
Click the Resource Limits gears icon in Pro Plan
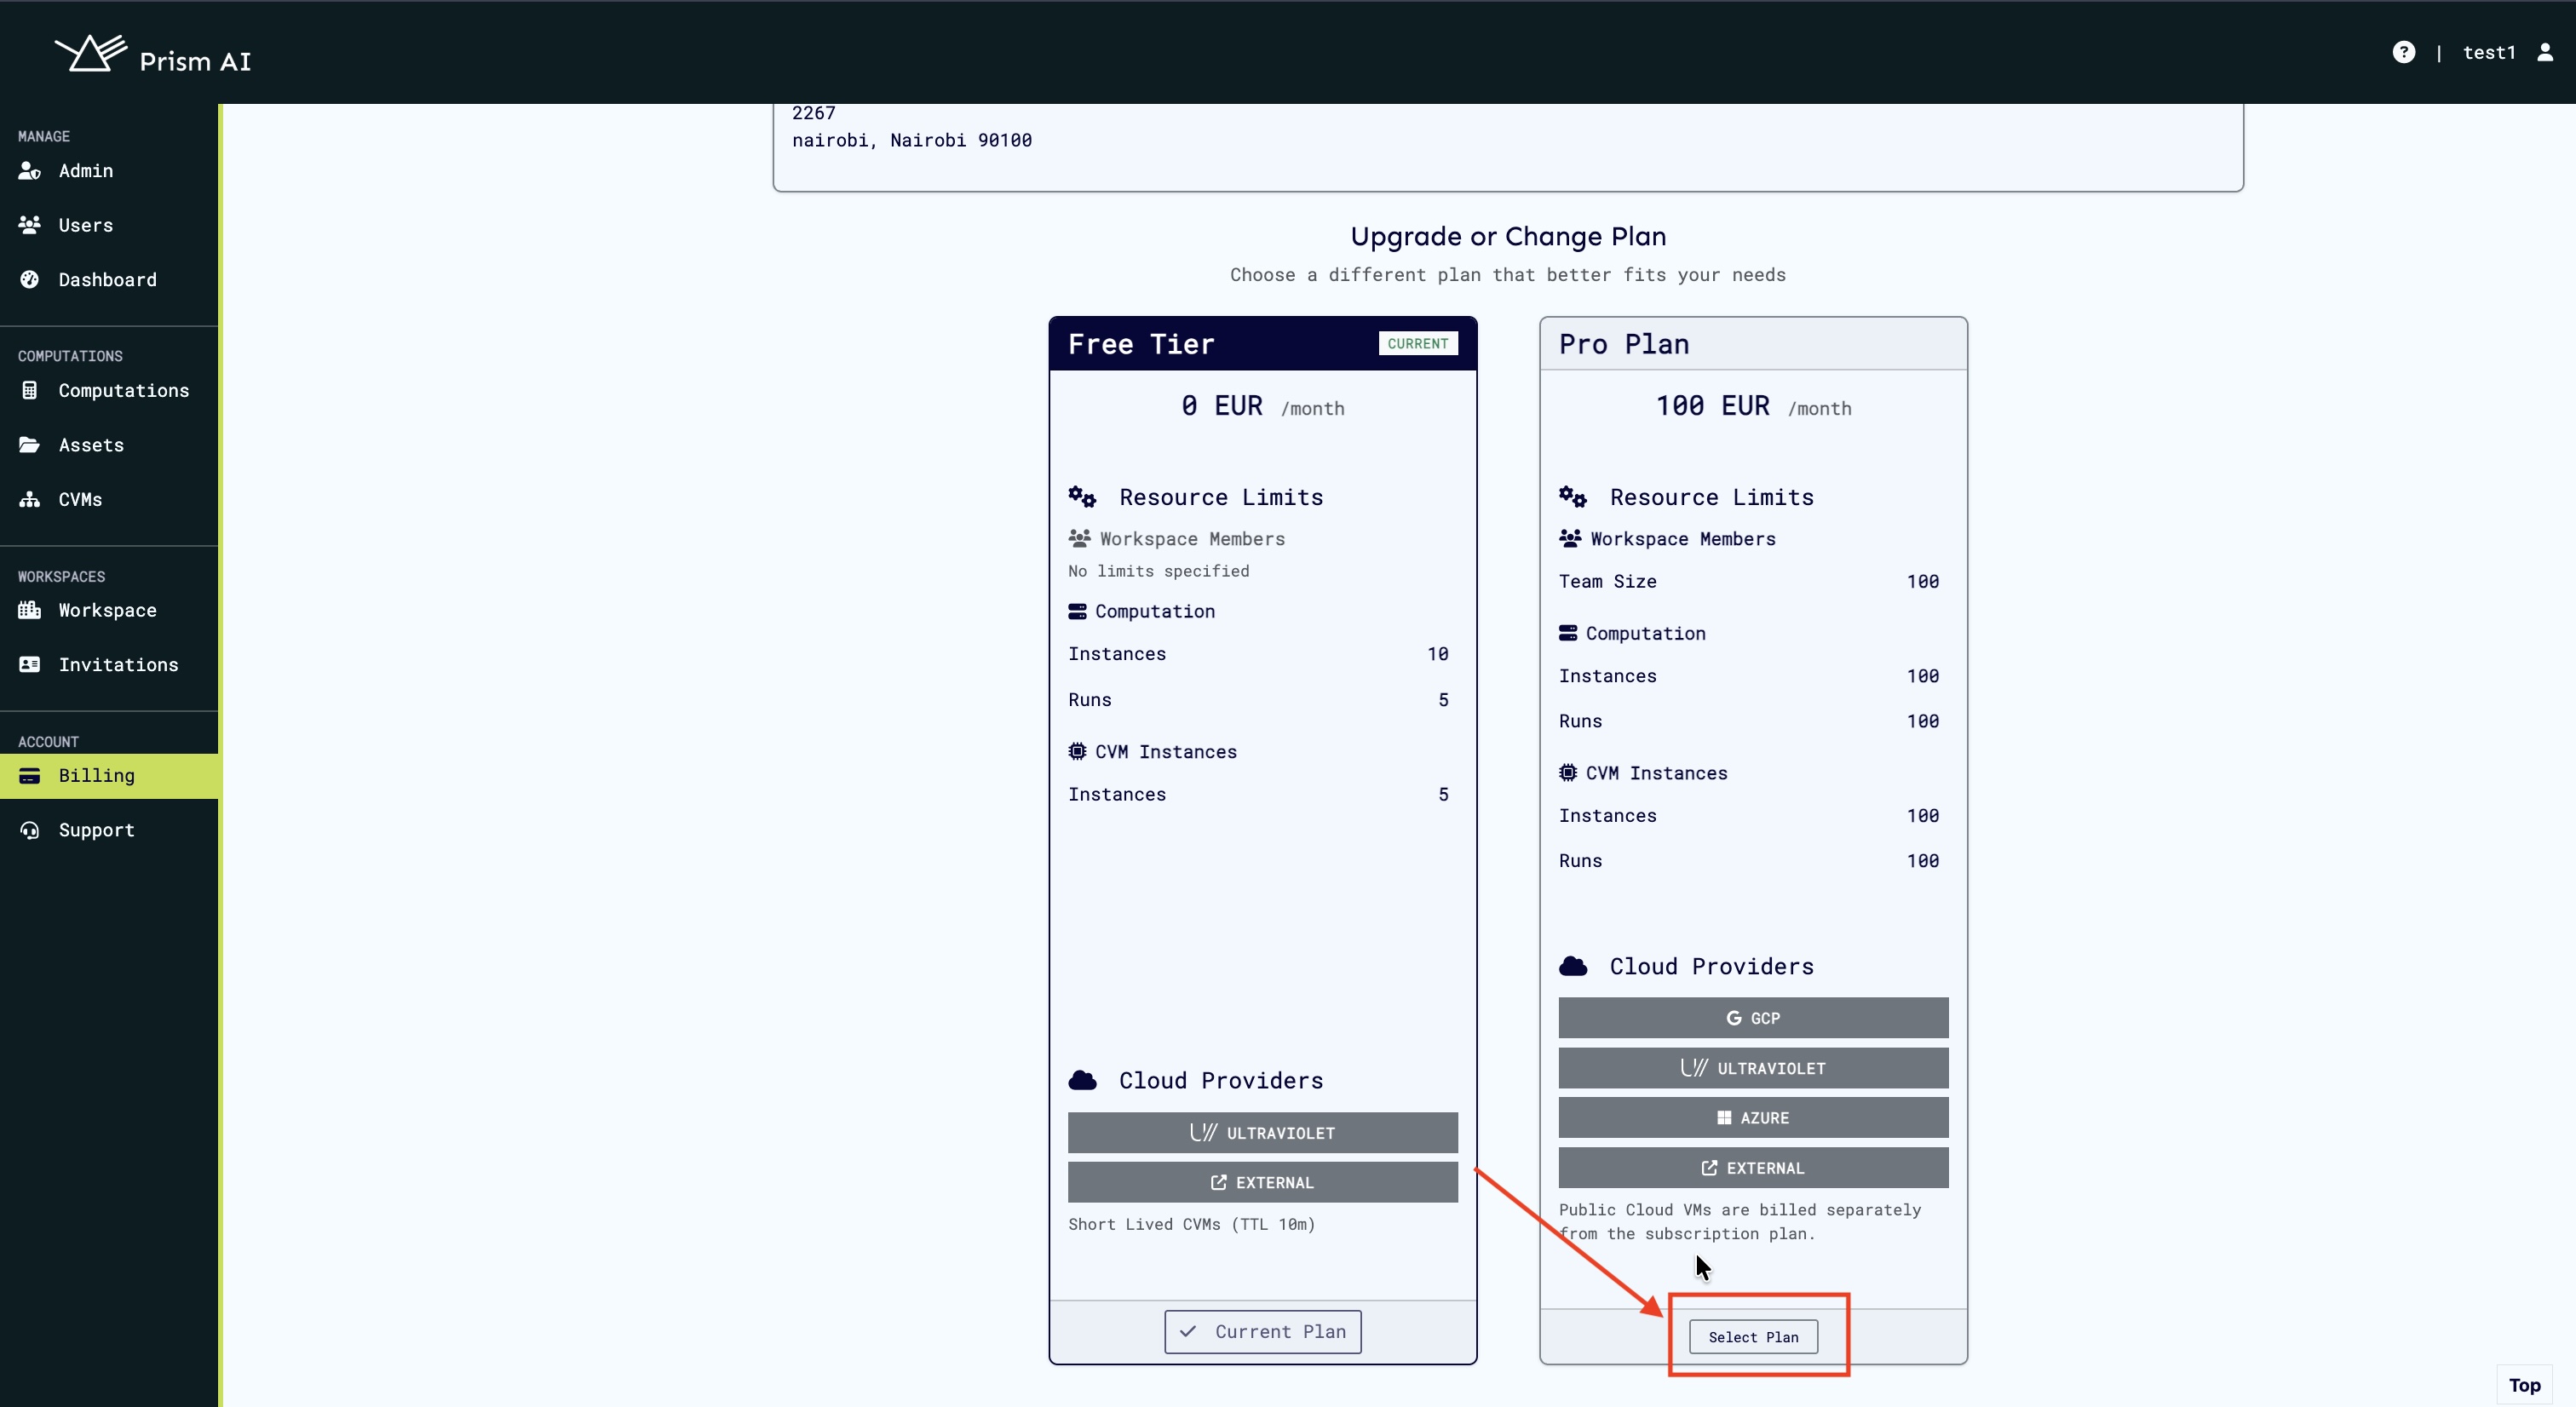(x=1573, y=497)
